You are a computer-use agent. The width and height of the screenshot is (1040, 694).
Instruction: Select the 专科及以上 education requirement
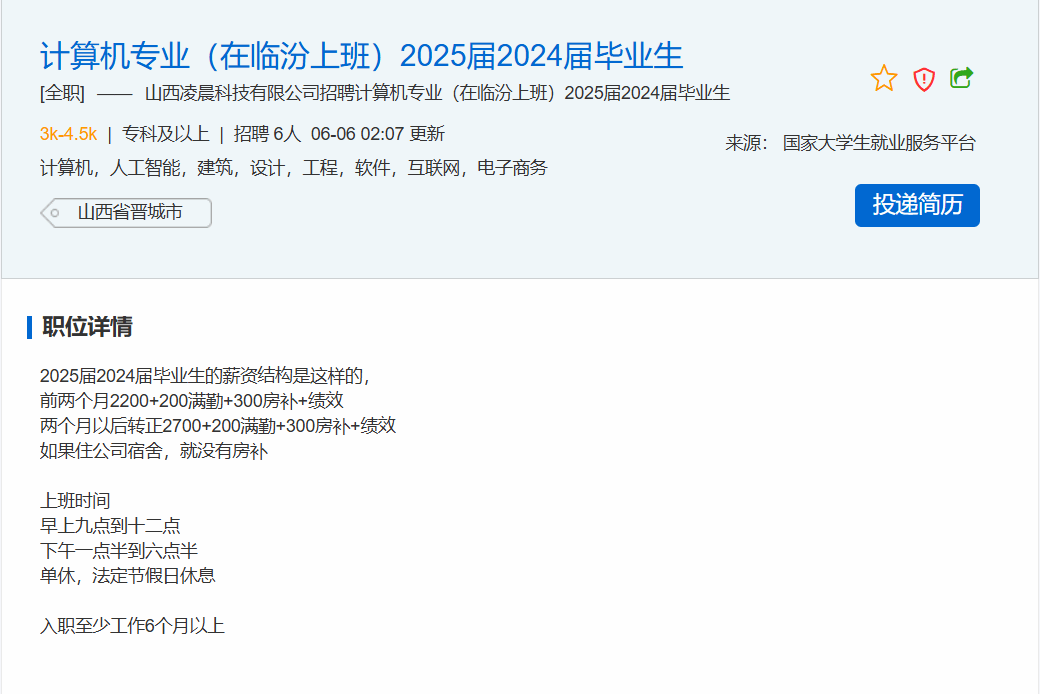(165, 134)
